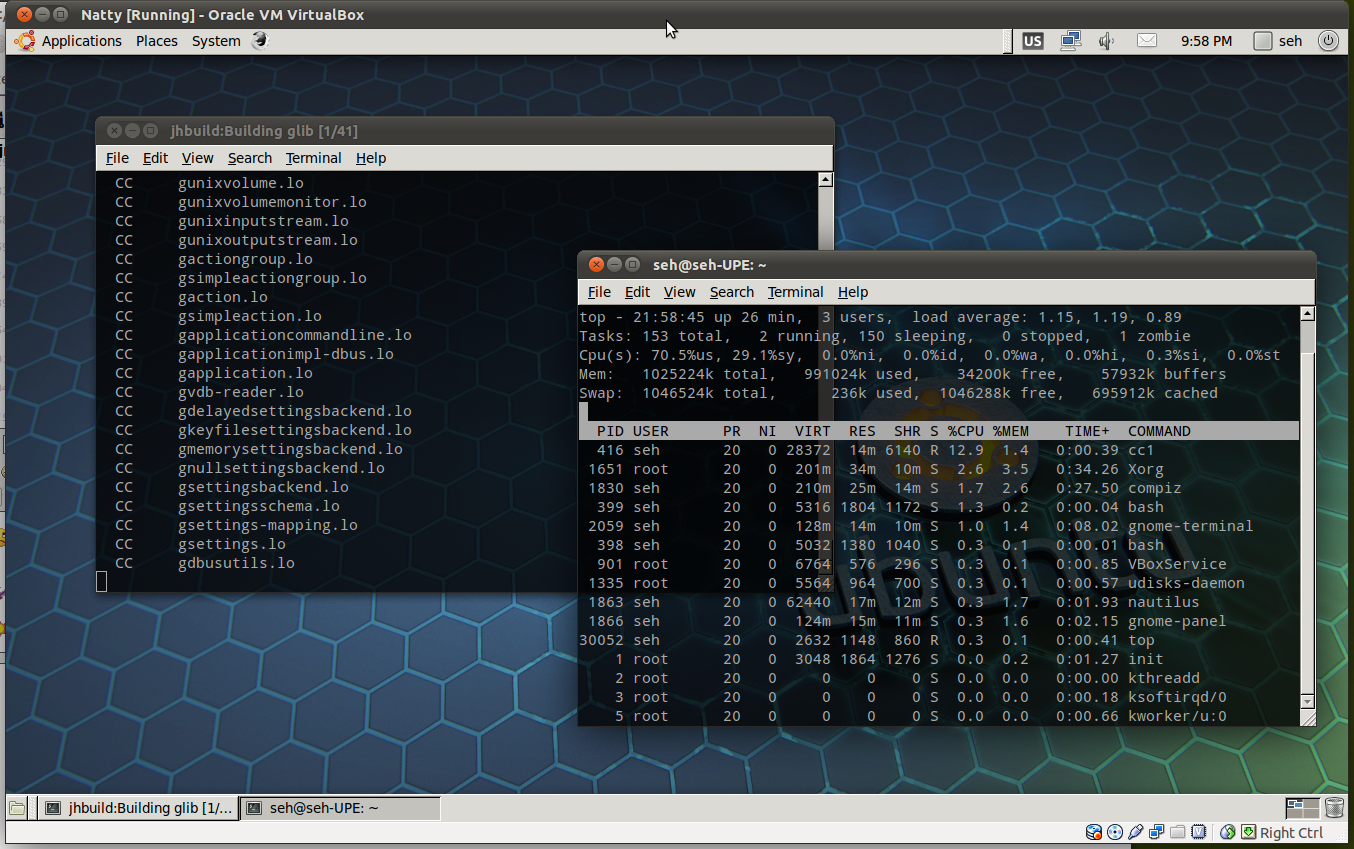The width and height of the screenshot is (1354, 849).
Task: Click the VirtualBox hard disk activity icon
Action: point(1093,832)
